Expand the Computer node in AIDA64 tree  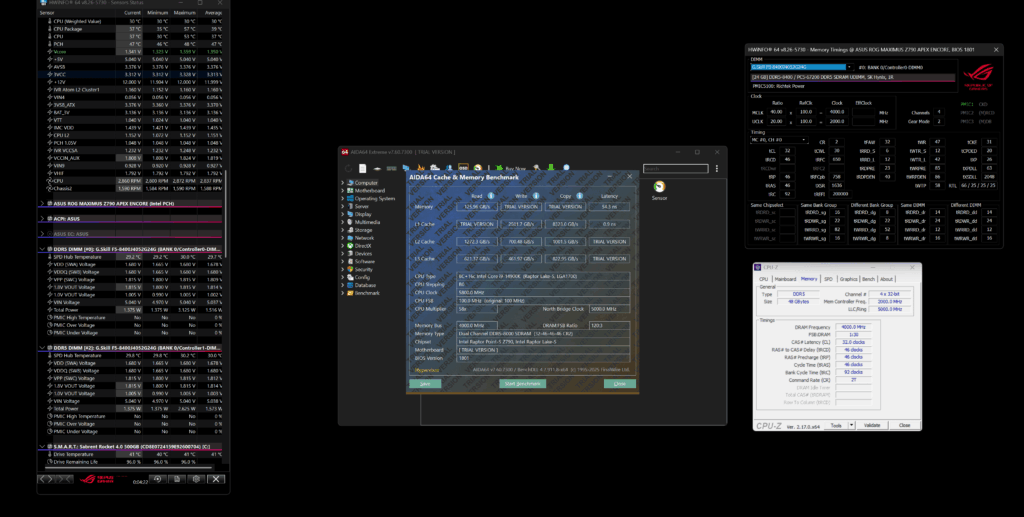(343, 183)
